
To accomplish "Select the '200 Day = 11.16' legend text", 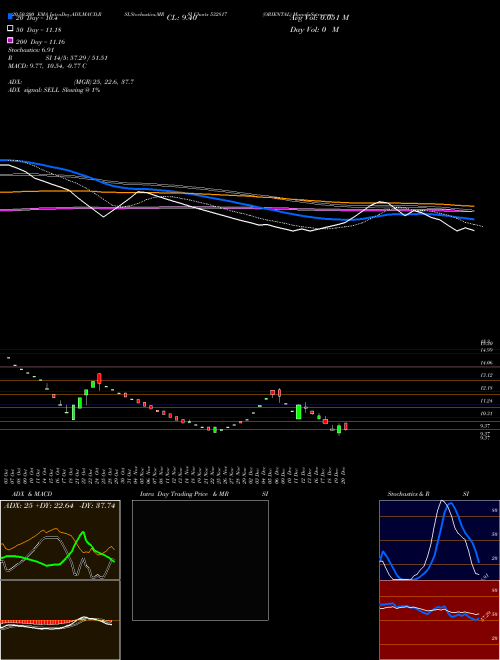I will click(x=40, y=42).
